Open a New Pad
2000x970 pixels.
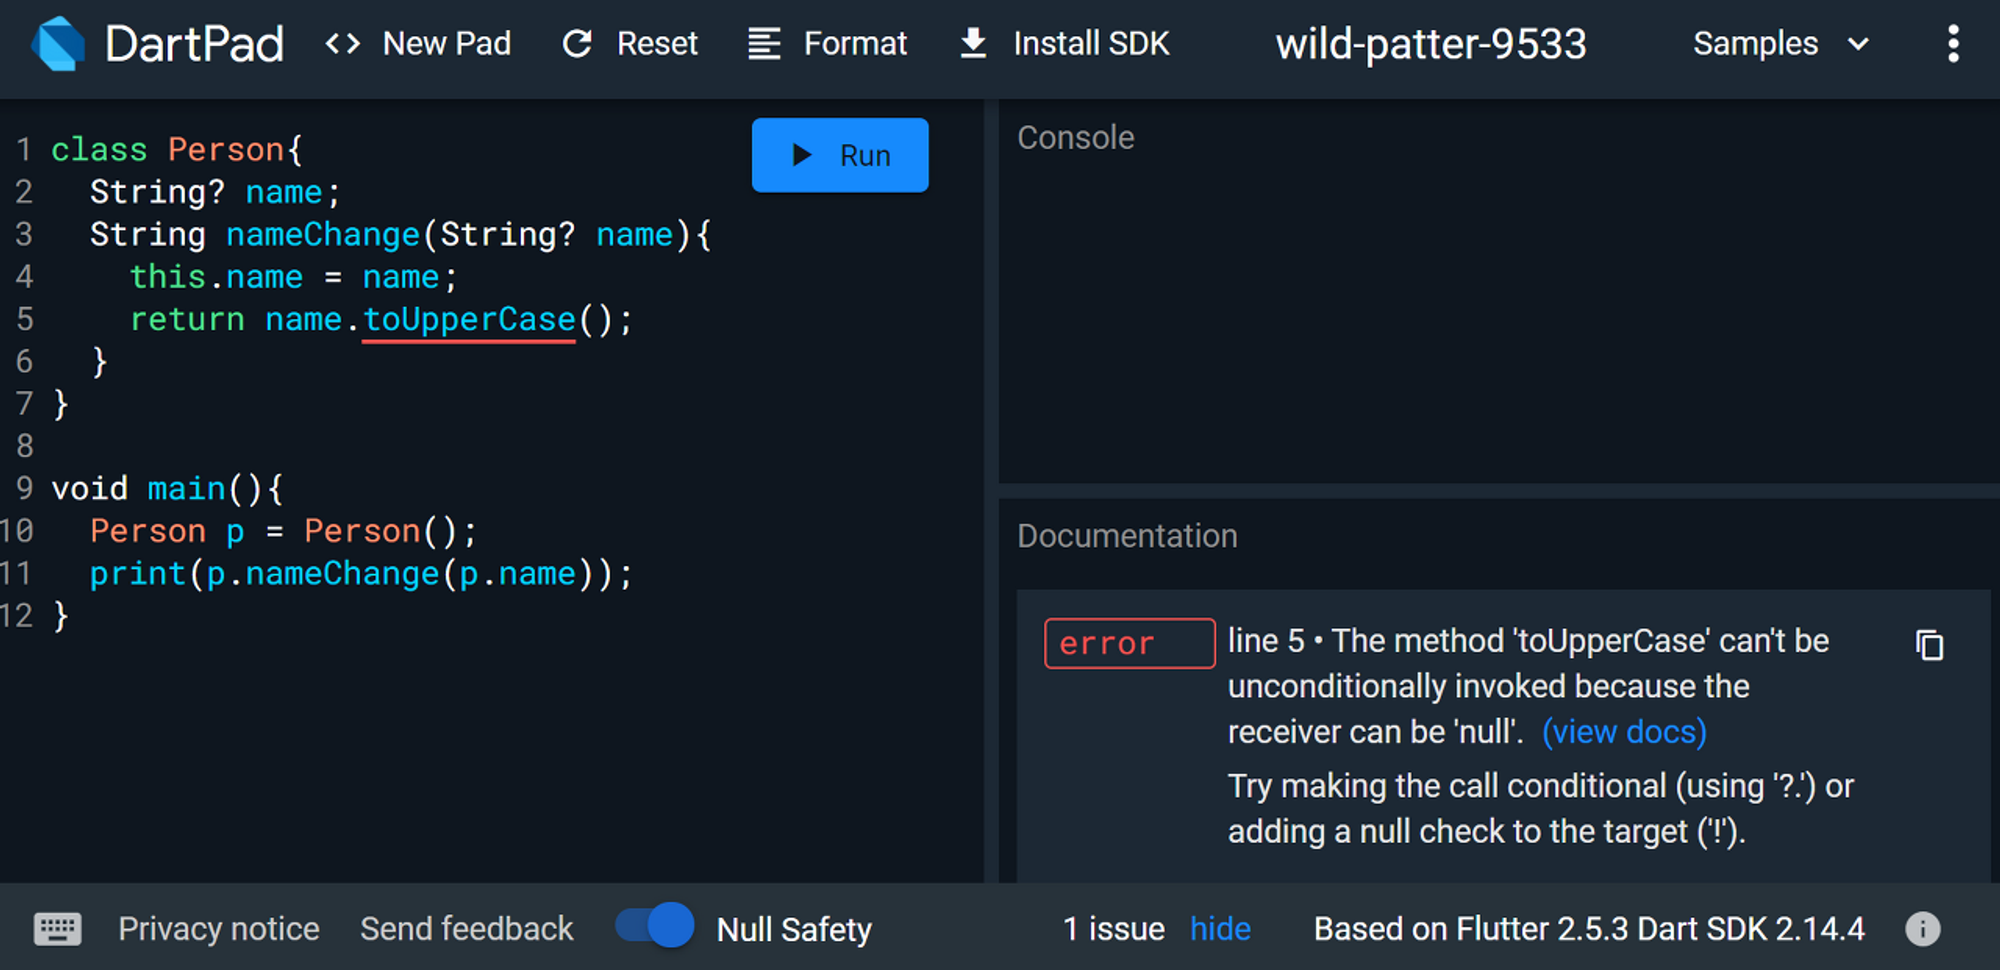[x=418, y=44]
